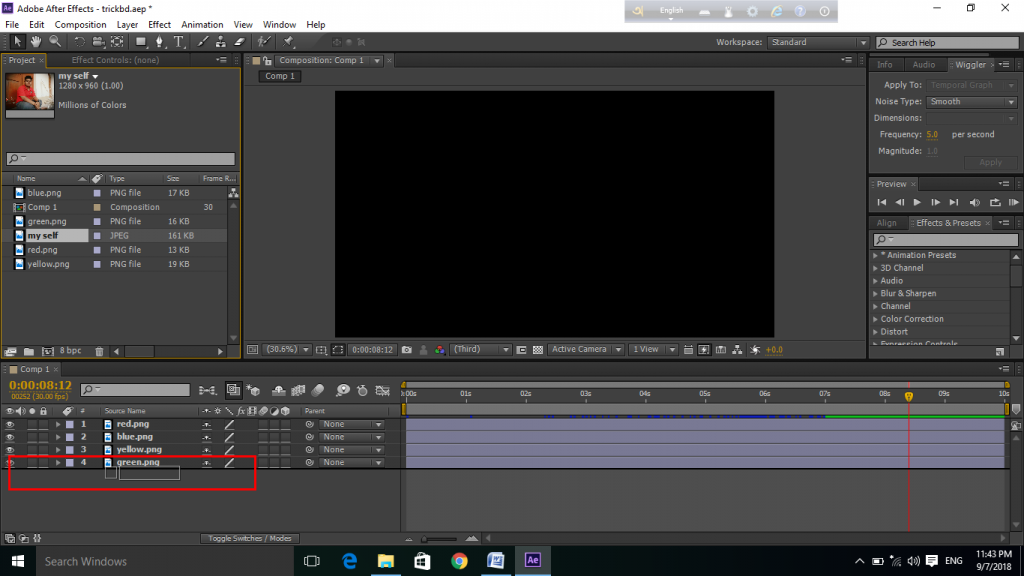Select the Pen tool
Screen dimensions: 1024x576
[x=159, y=42]
